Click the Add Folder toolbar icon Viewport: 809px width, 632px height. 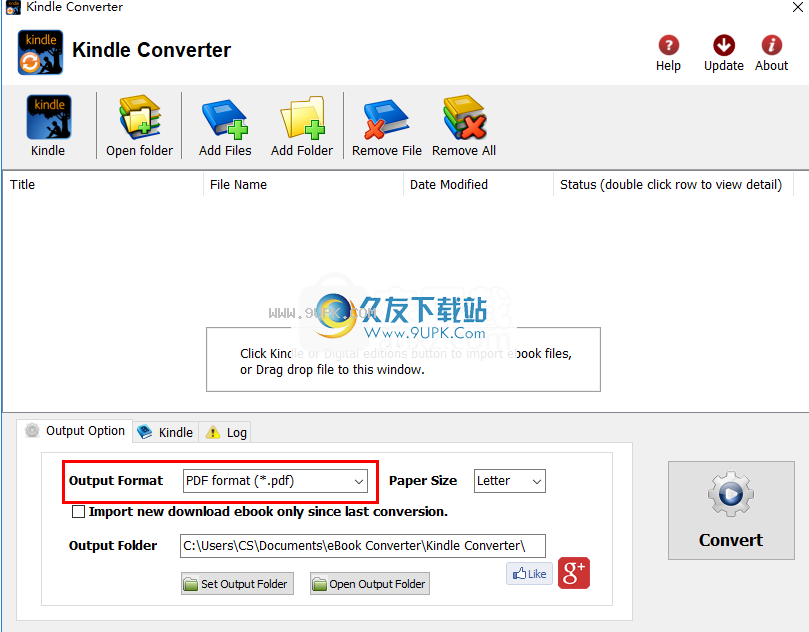click(x=302, y=125)
